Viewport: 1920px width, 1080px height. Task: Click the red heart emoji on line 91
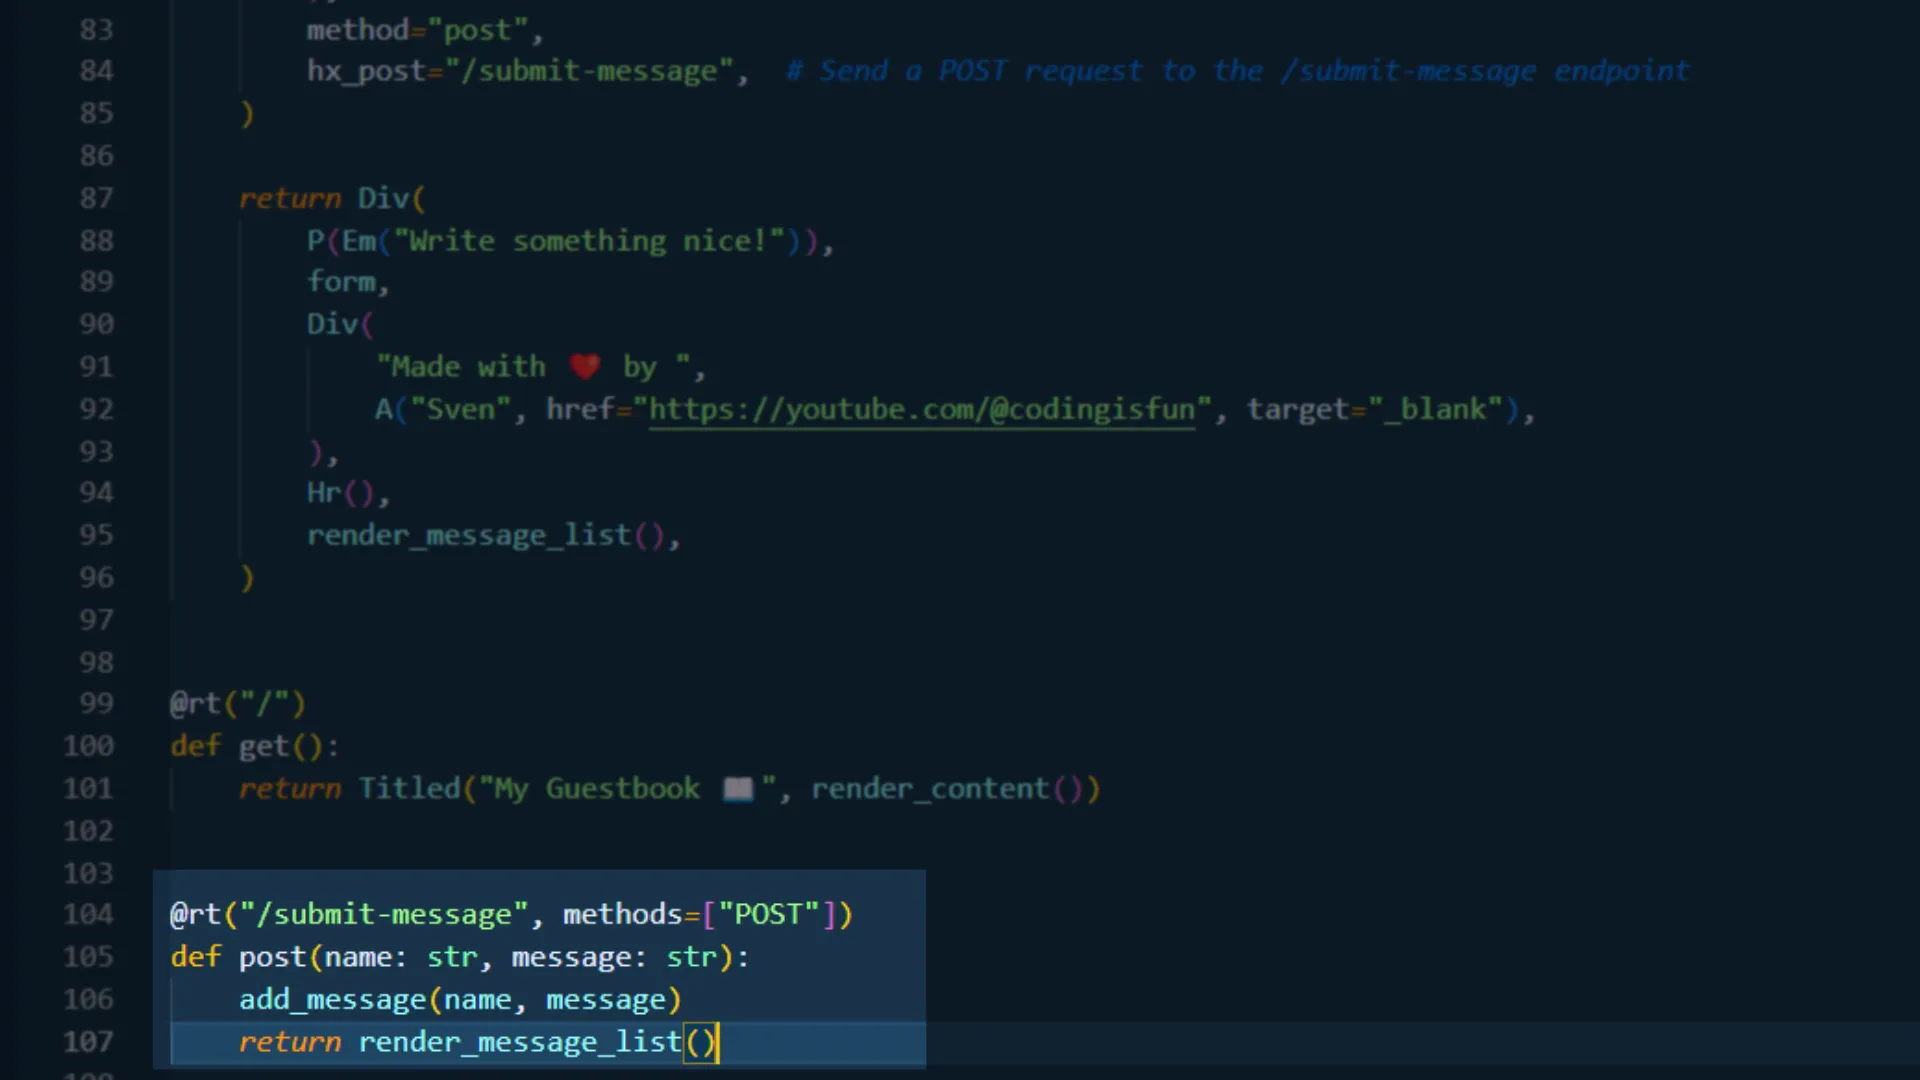click(x=585, y=367)
